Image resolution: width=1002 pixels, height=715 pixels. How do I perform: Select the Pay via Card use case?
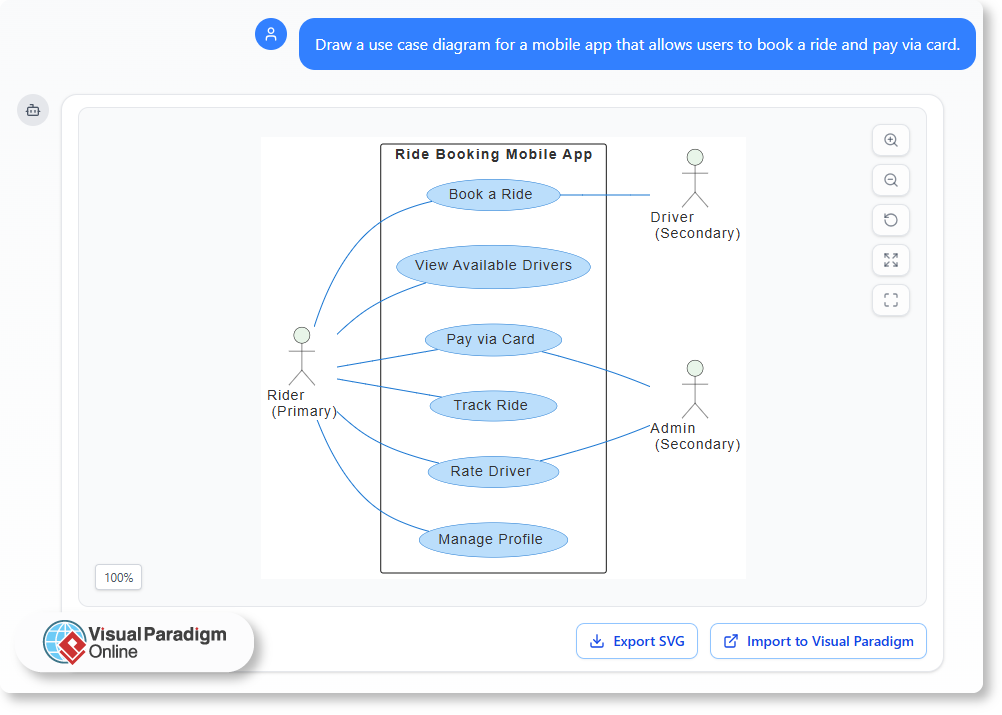[x=493, y=339]
